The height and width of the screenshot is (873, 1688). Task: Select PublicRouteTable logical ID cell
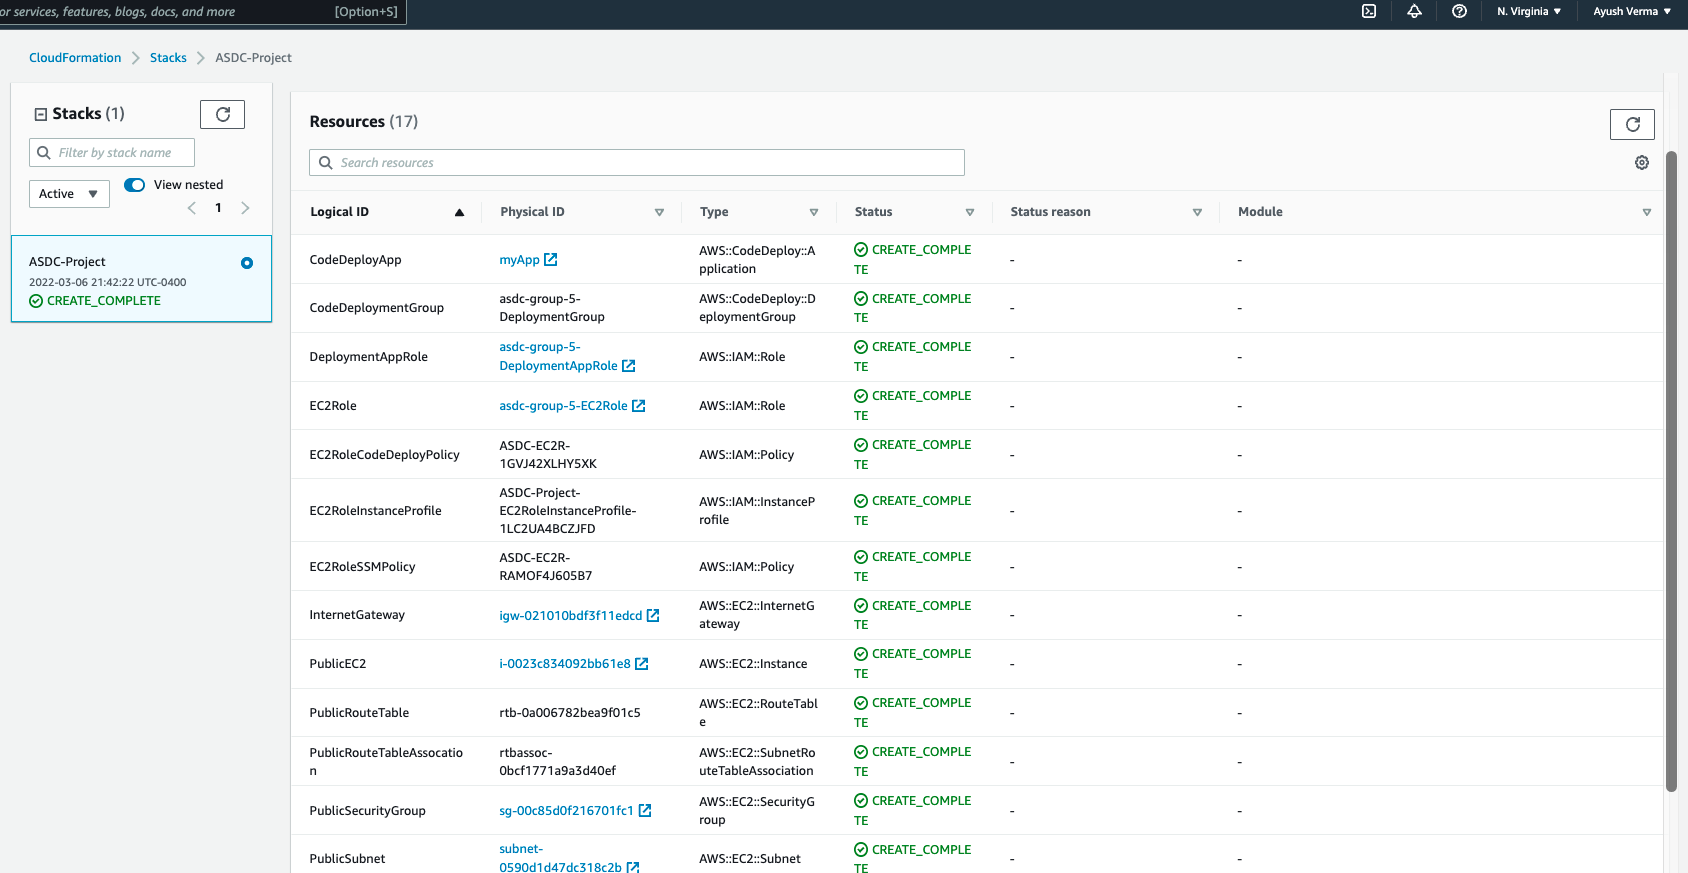click(x=359, y=713)
